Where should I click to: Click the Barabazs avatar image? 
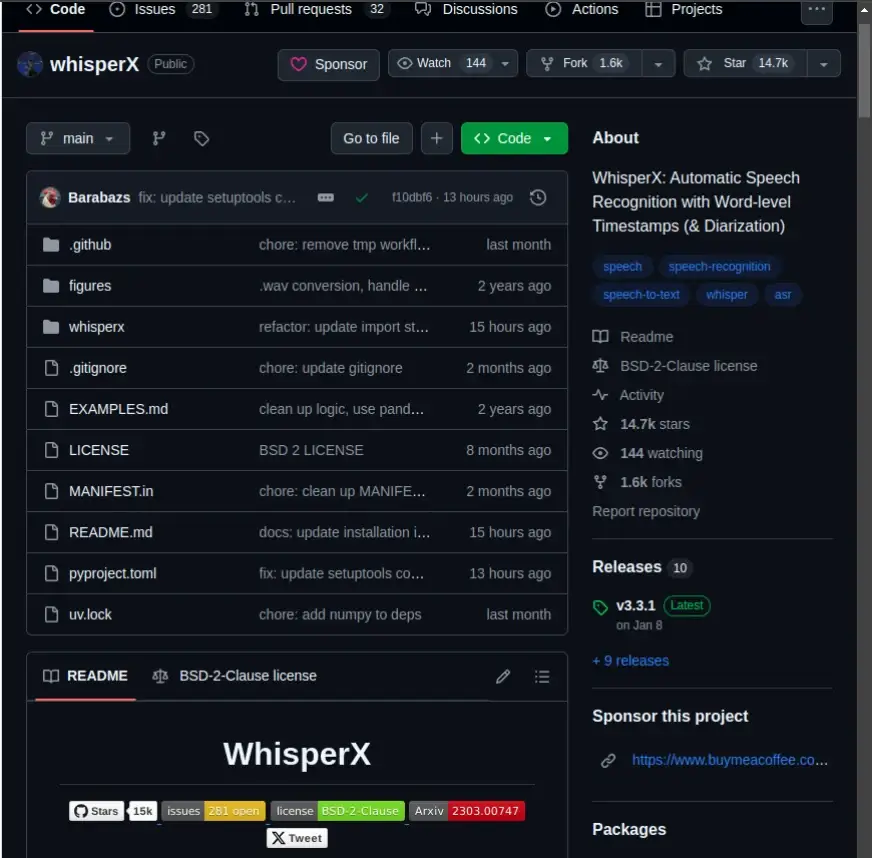tap(50, 197)
